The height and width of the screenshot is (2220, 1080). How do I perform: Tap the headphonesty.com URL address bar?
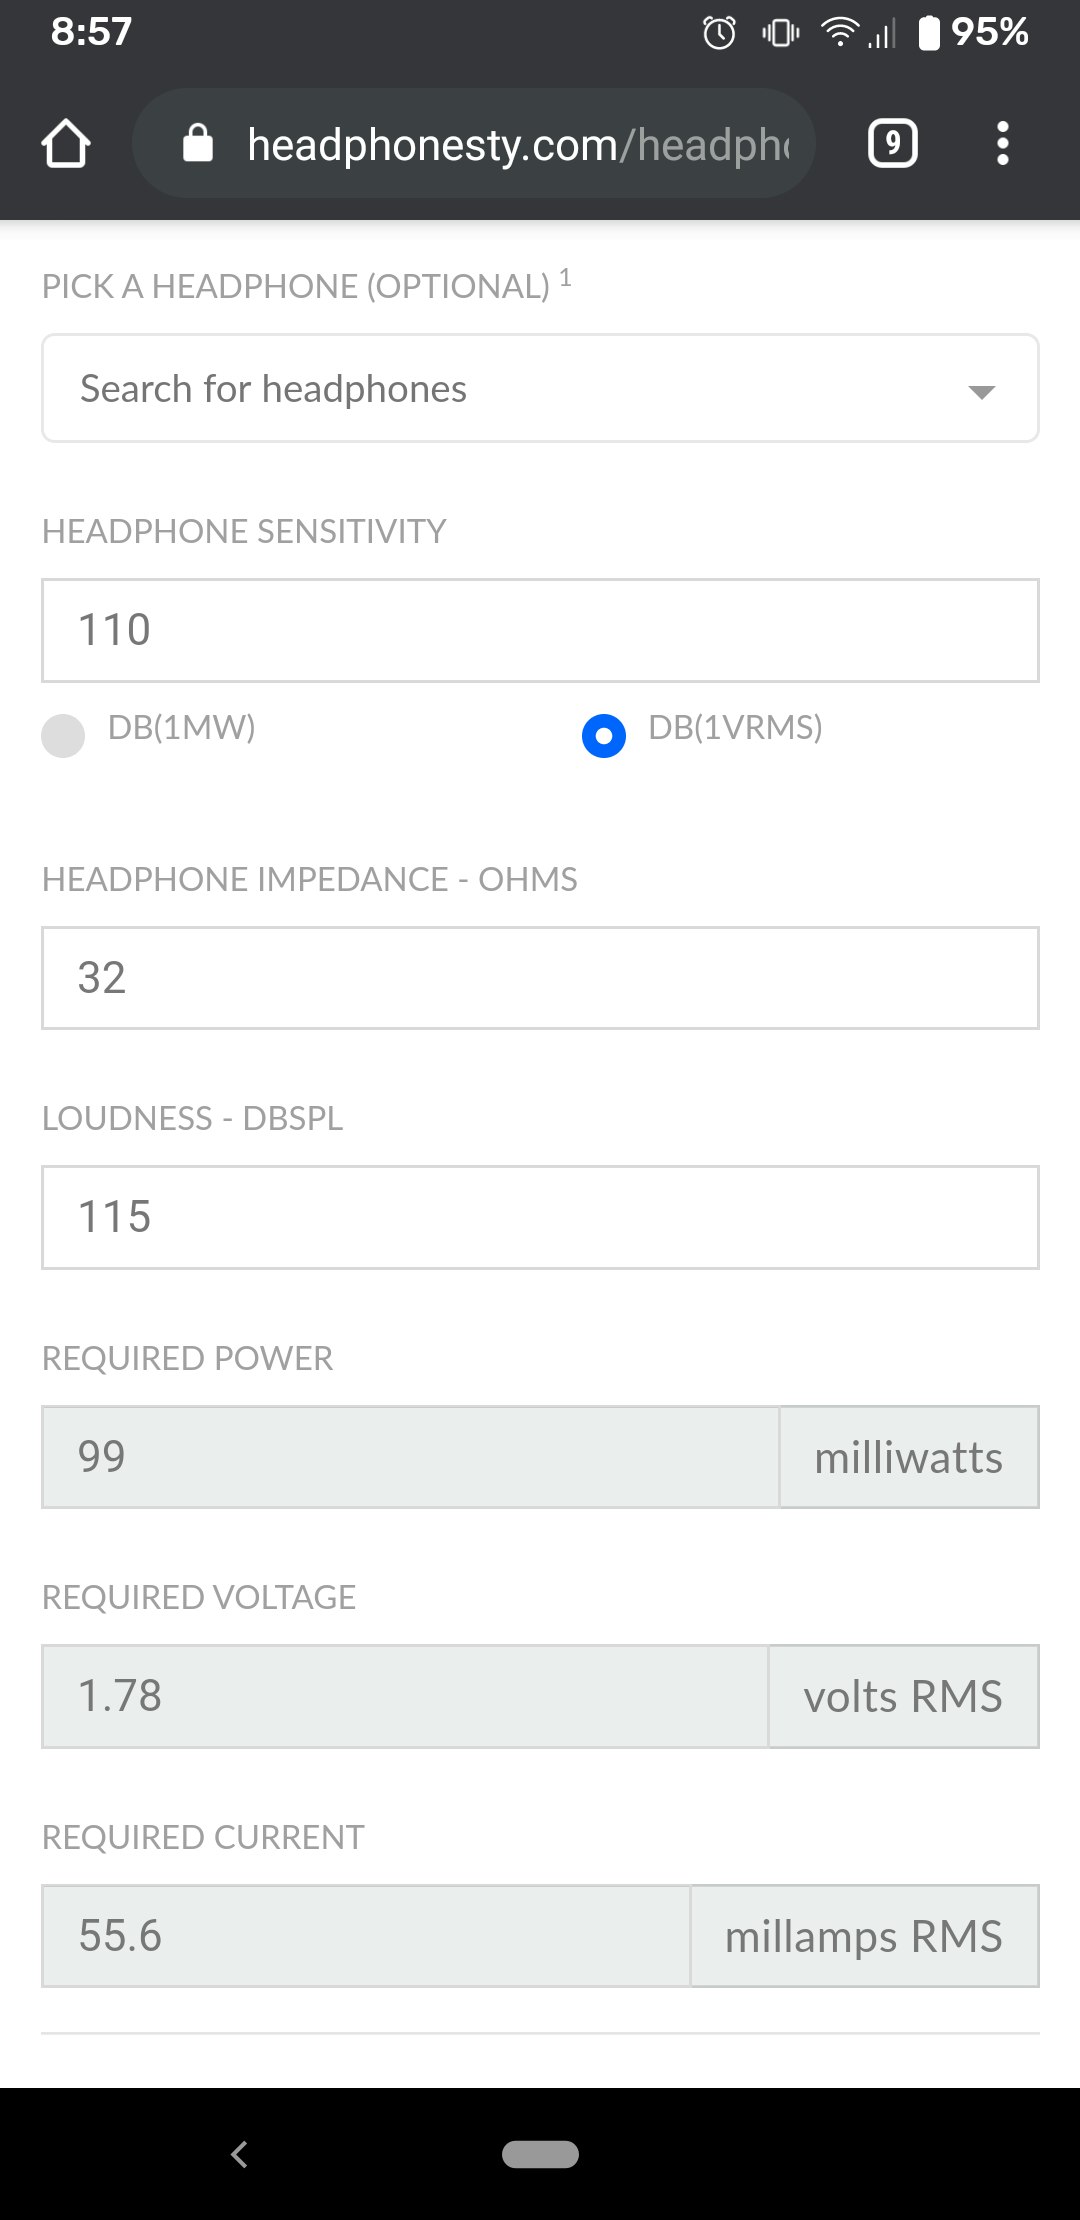[x=517, y=144]
